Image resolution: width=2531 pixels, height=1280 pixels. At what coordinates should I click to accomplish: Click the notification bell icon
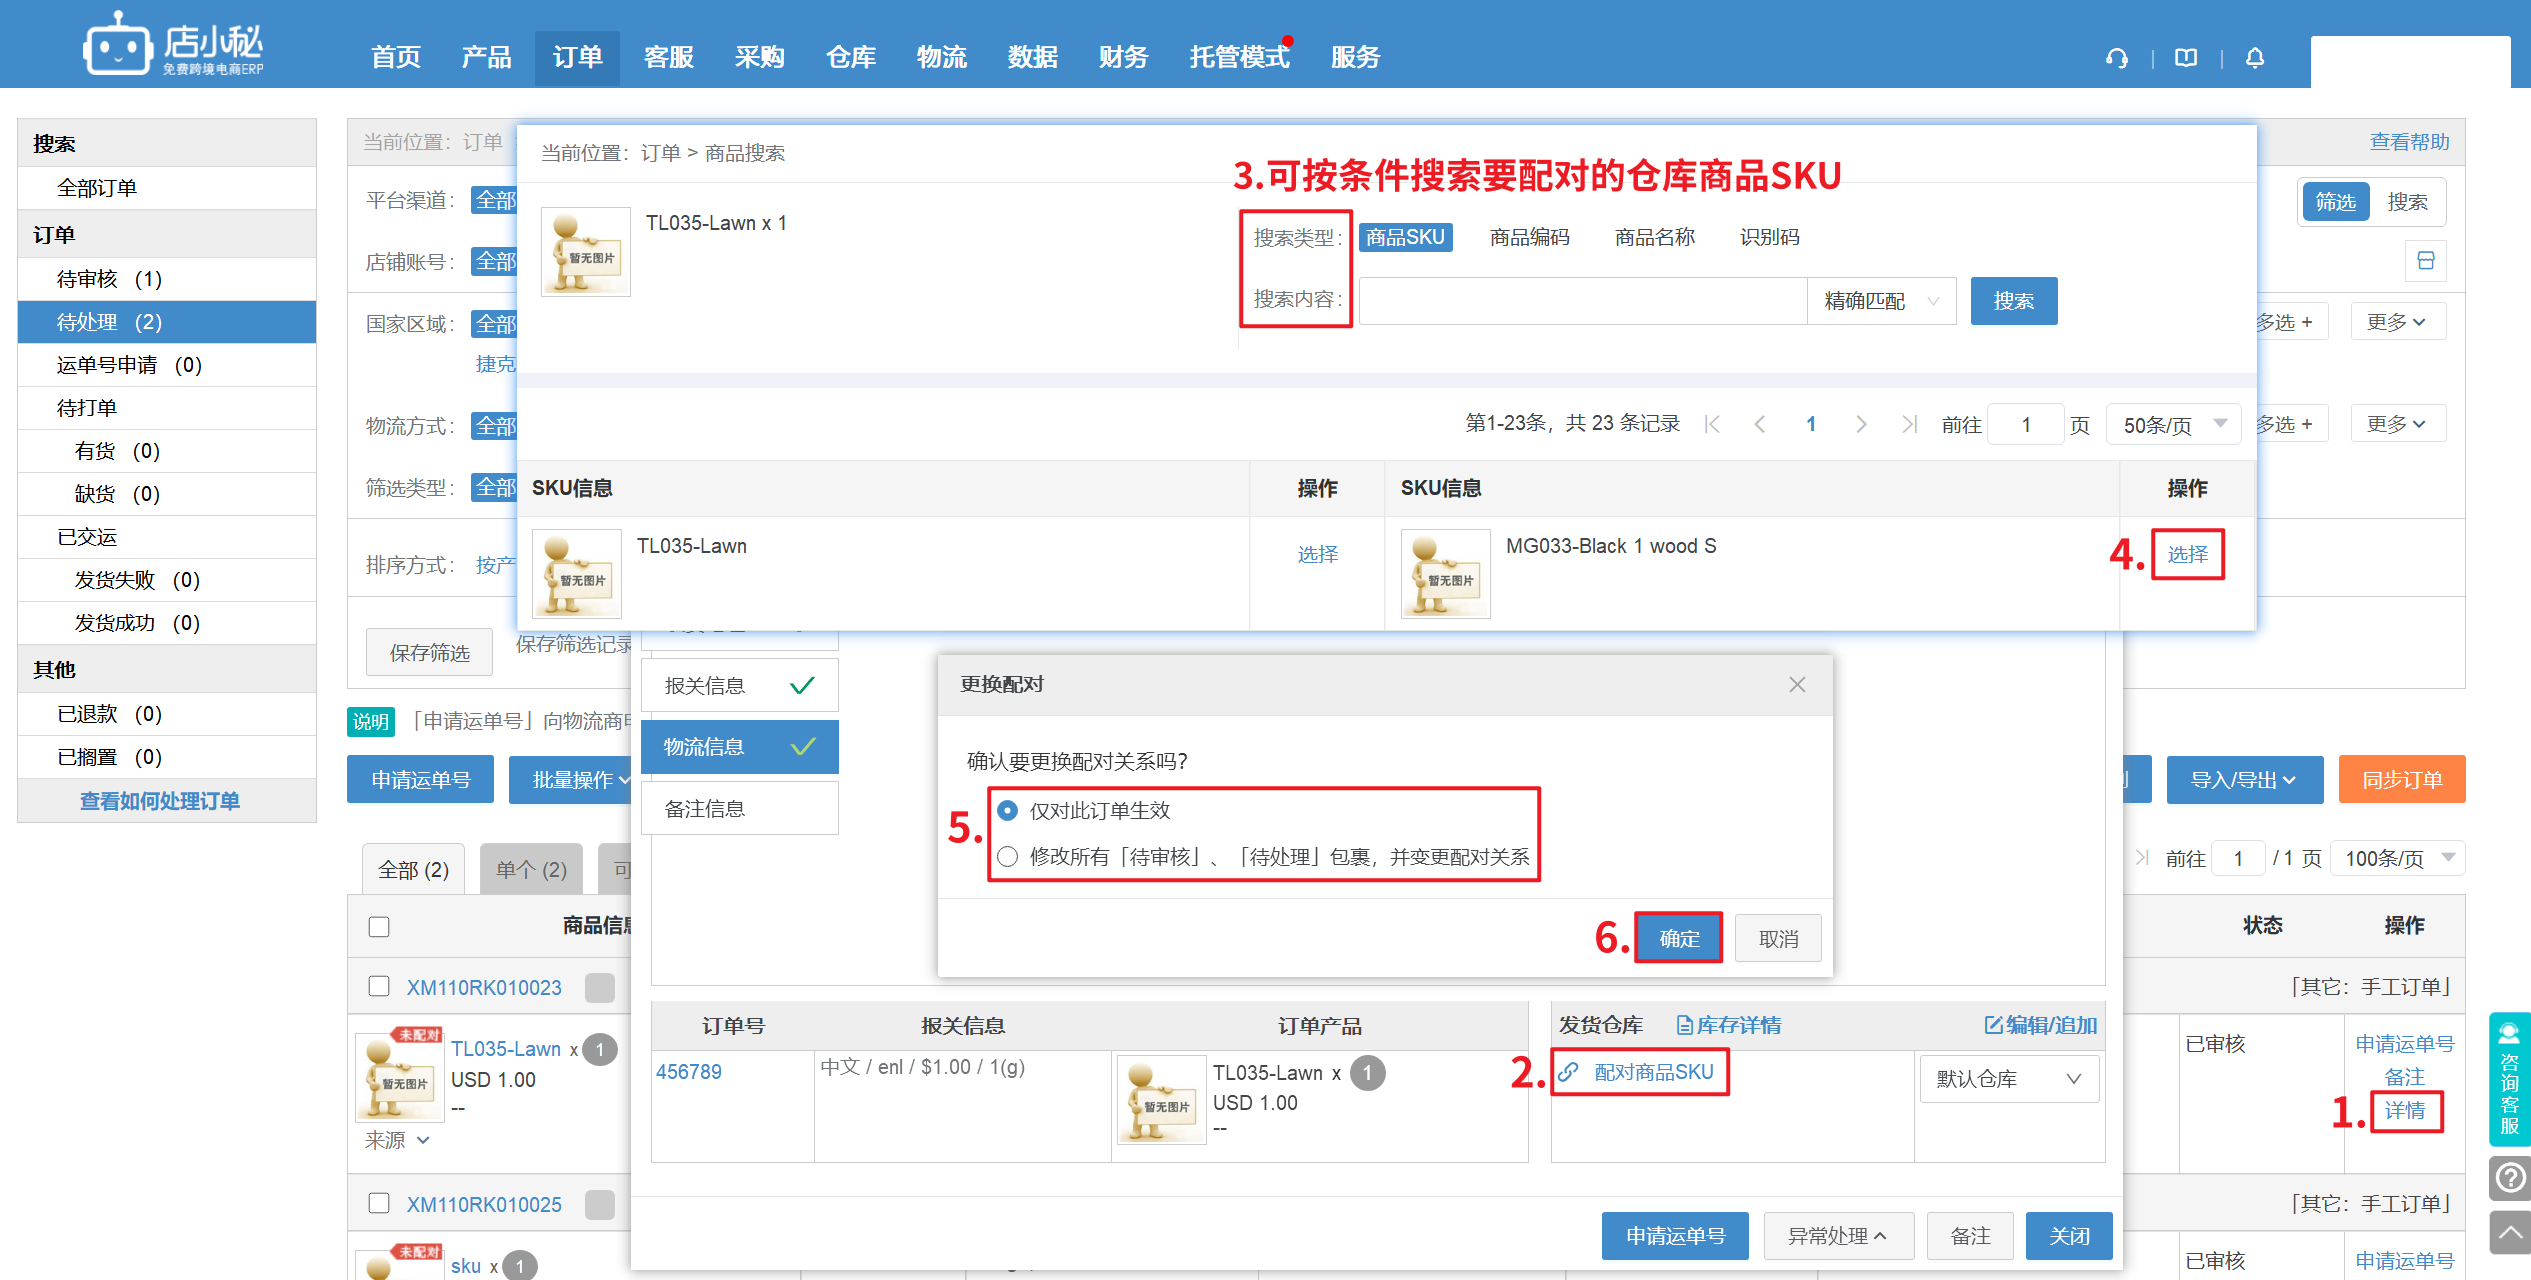point(2254,58)
